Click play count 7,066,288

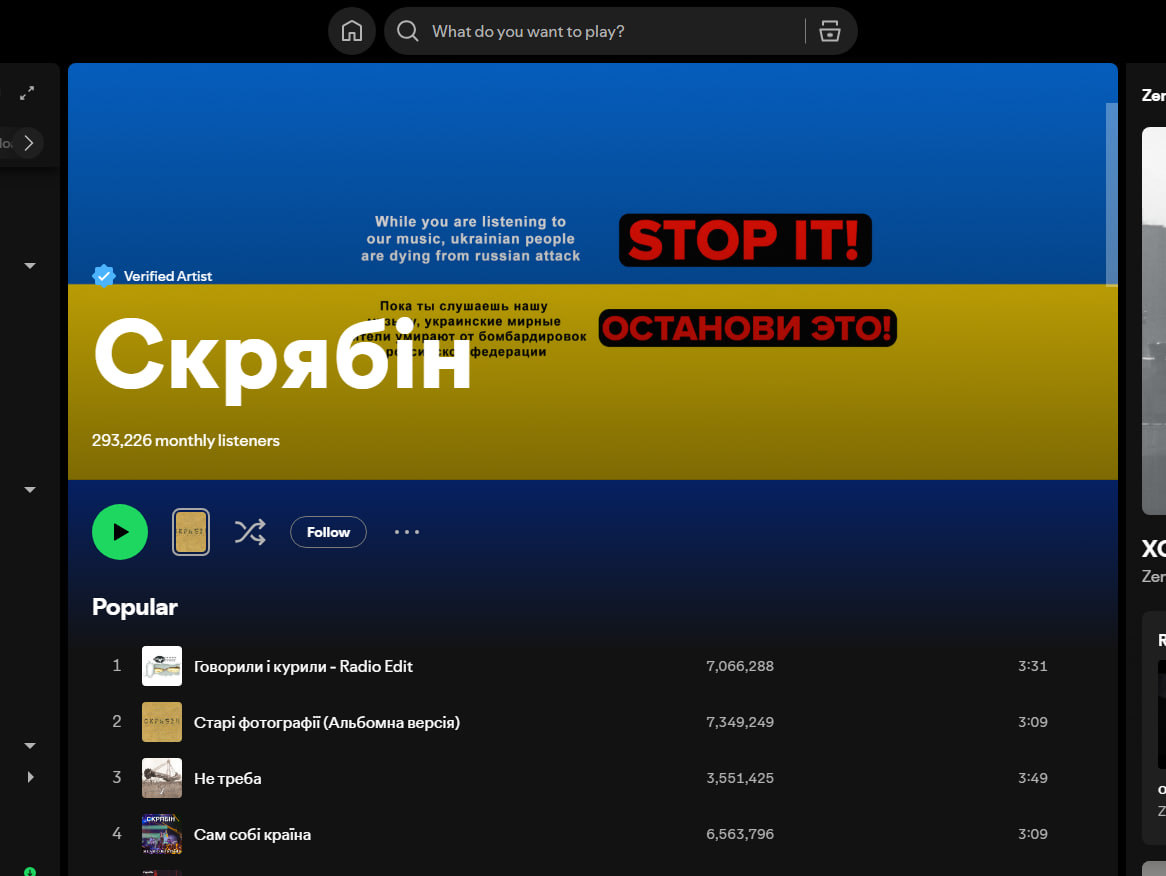(x=740, y=666)
